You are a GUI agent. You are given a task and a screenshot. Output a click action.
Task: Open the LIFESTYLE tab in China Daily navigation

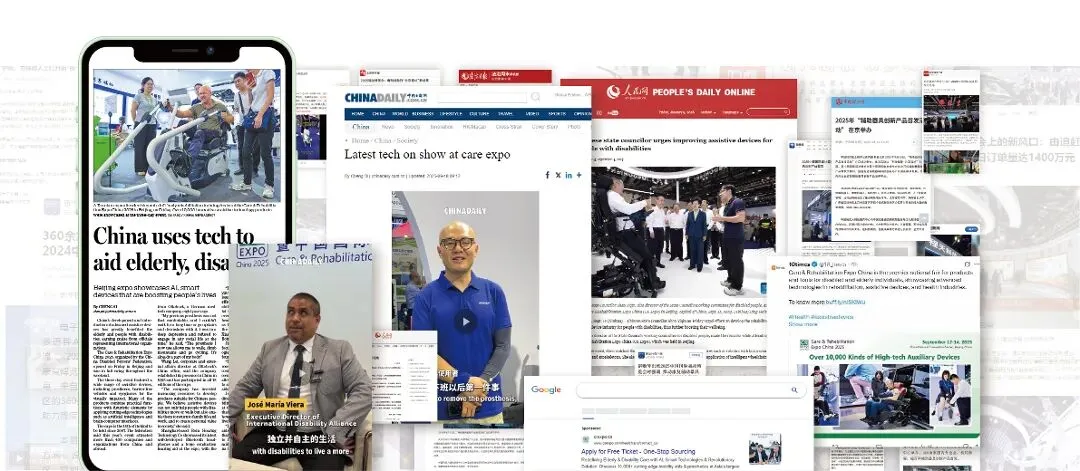coord(450,114)
